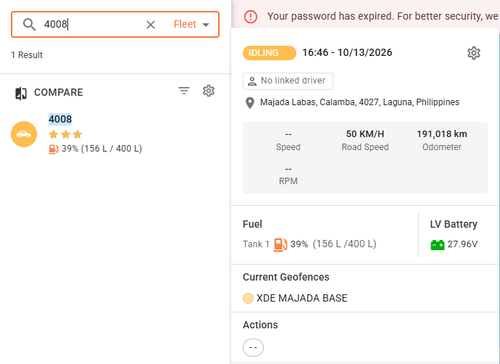500x364 pixels.
Task: Click the 27.96V battery value
Action: [462, 244]
